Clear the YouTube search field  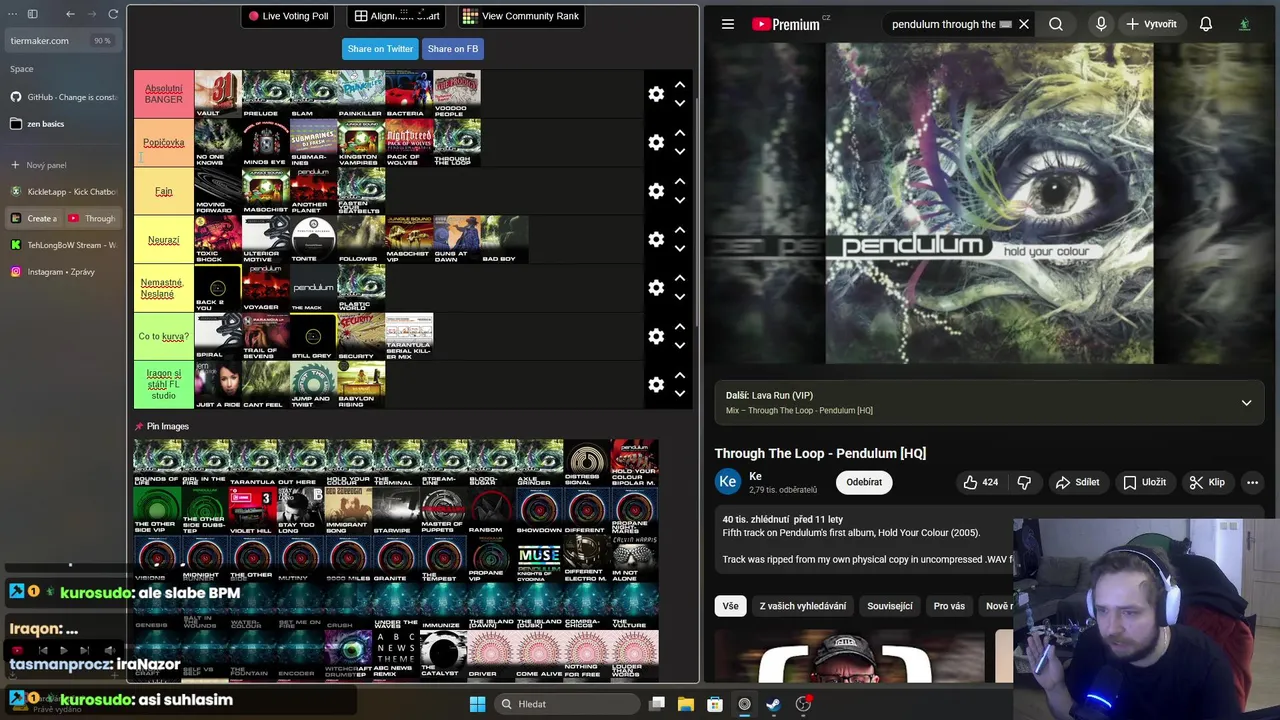[x=1024, y=24]
